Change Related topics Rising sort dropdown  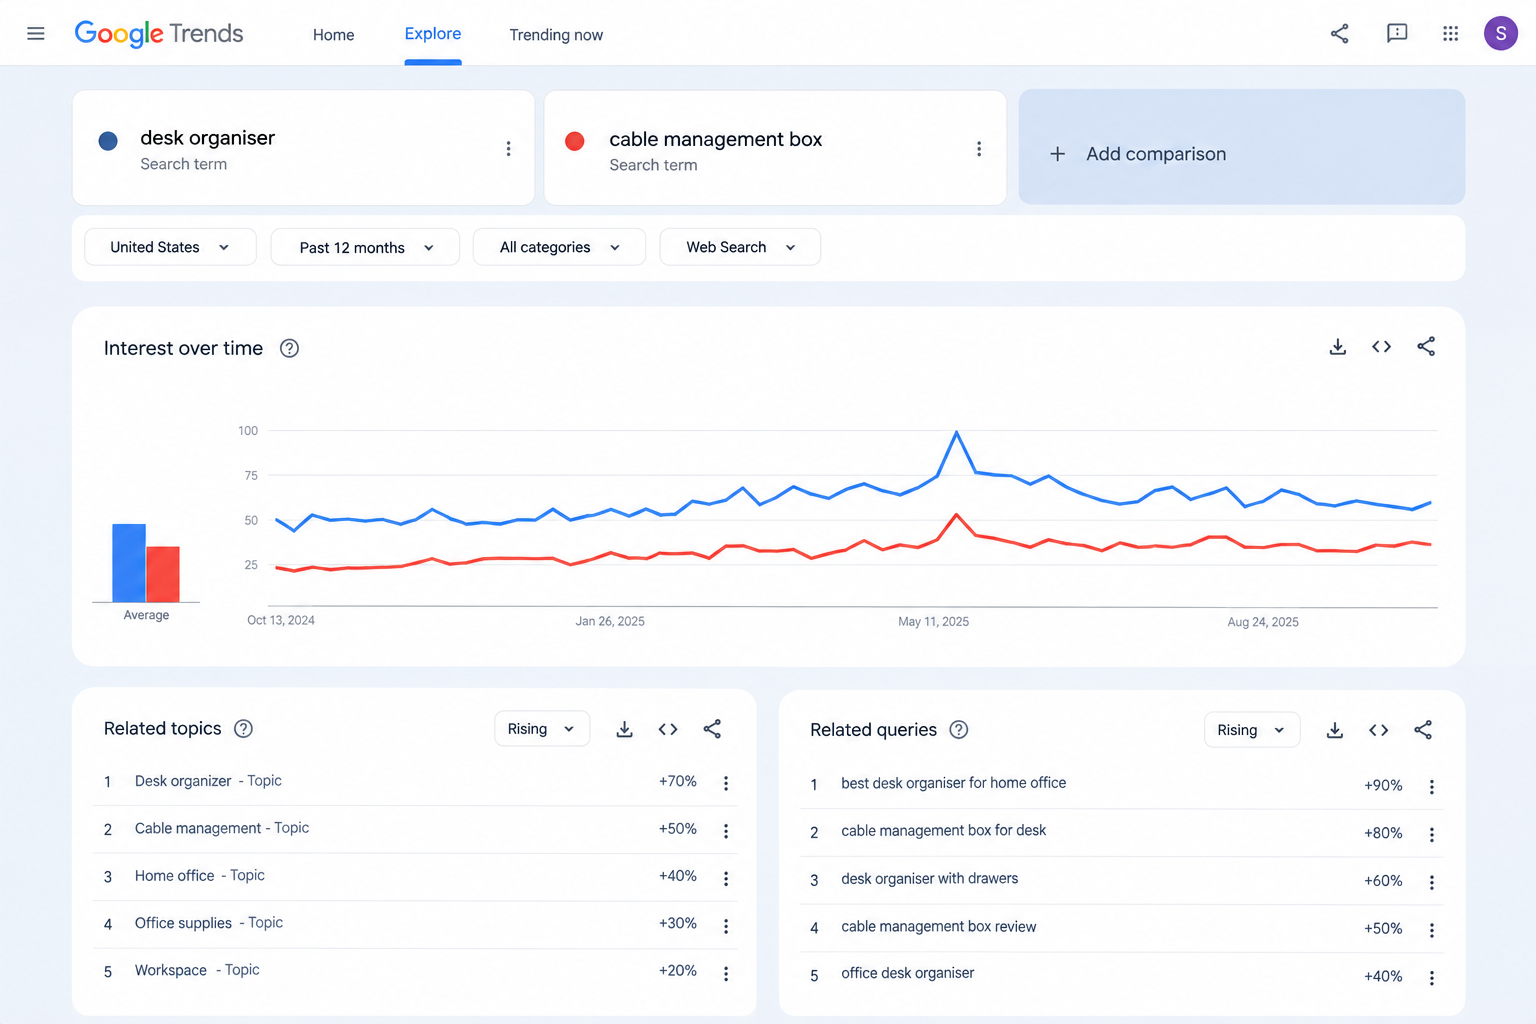coord(542,729)
